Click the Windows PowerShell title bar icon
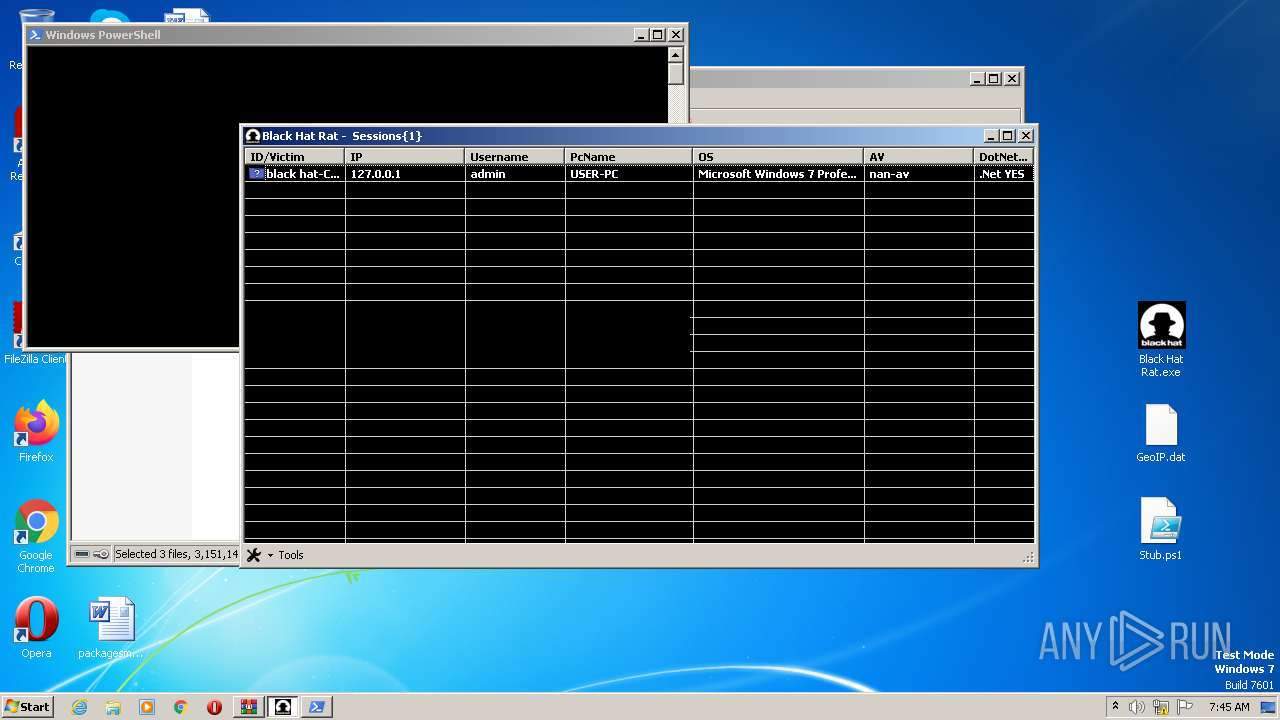The image size is (1280, 720). point(35,35)
